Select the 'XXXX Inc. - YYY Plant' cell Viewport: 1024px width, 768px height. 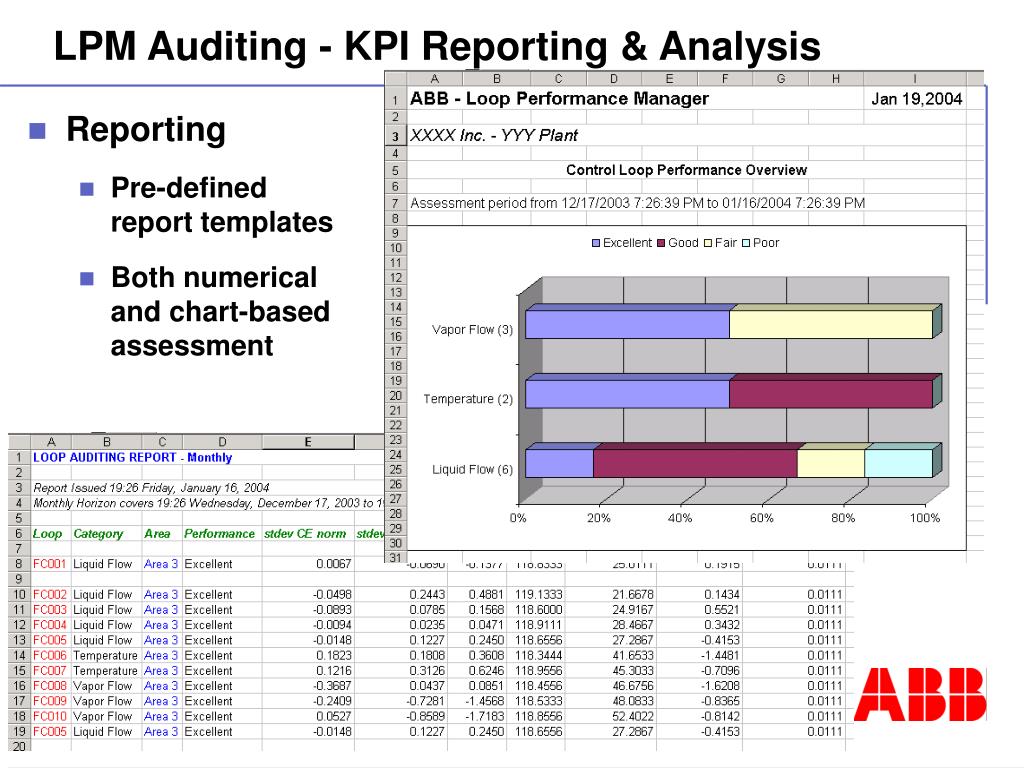pos(494,135)
